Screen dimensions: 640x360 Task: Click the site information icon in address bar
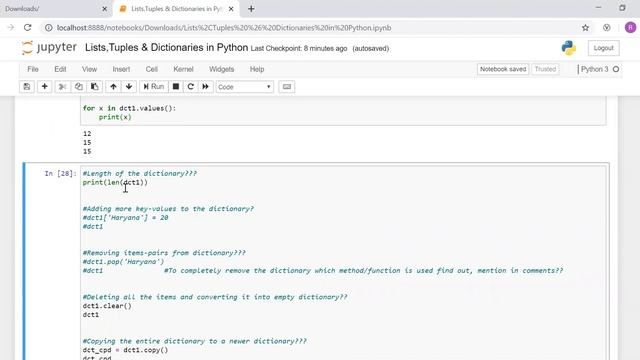[49, 28]
